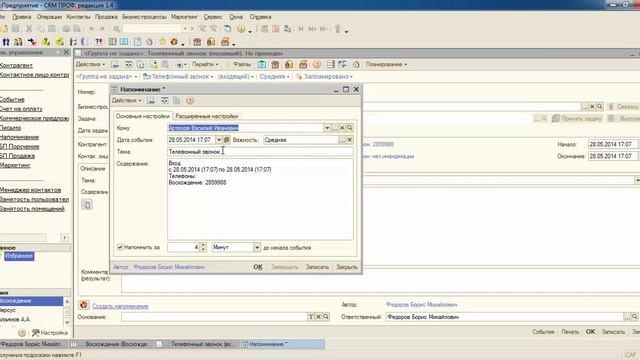This screenshot has height=360, width=640.
Task: Switch to the Расширенные настройки tab
Action: pyautogui.click(x=207, y=116)
